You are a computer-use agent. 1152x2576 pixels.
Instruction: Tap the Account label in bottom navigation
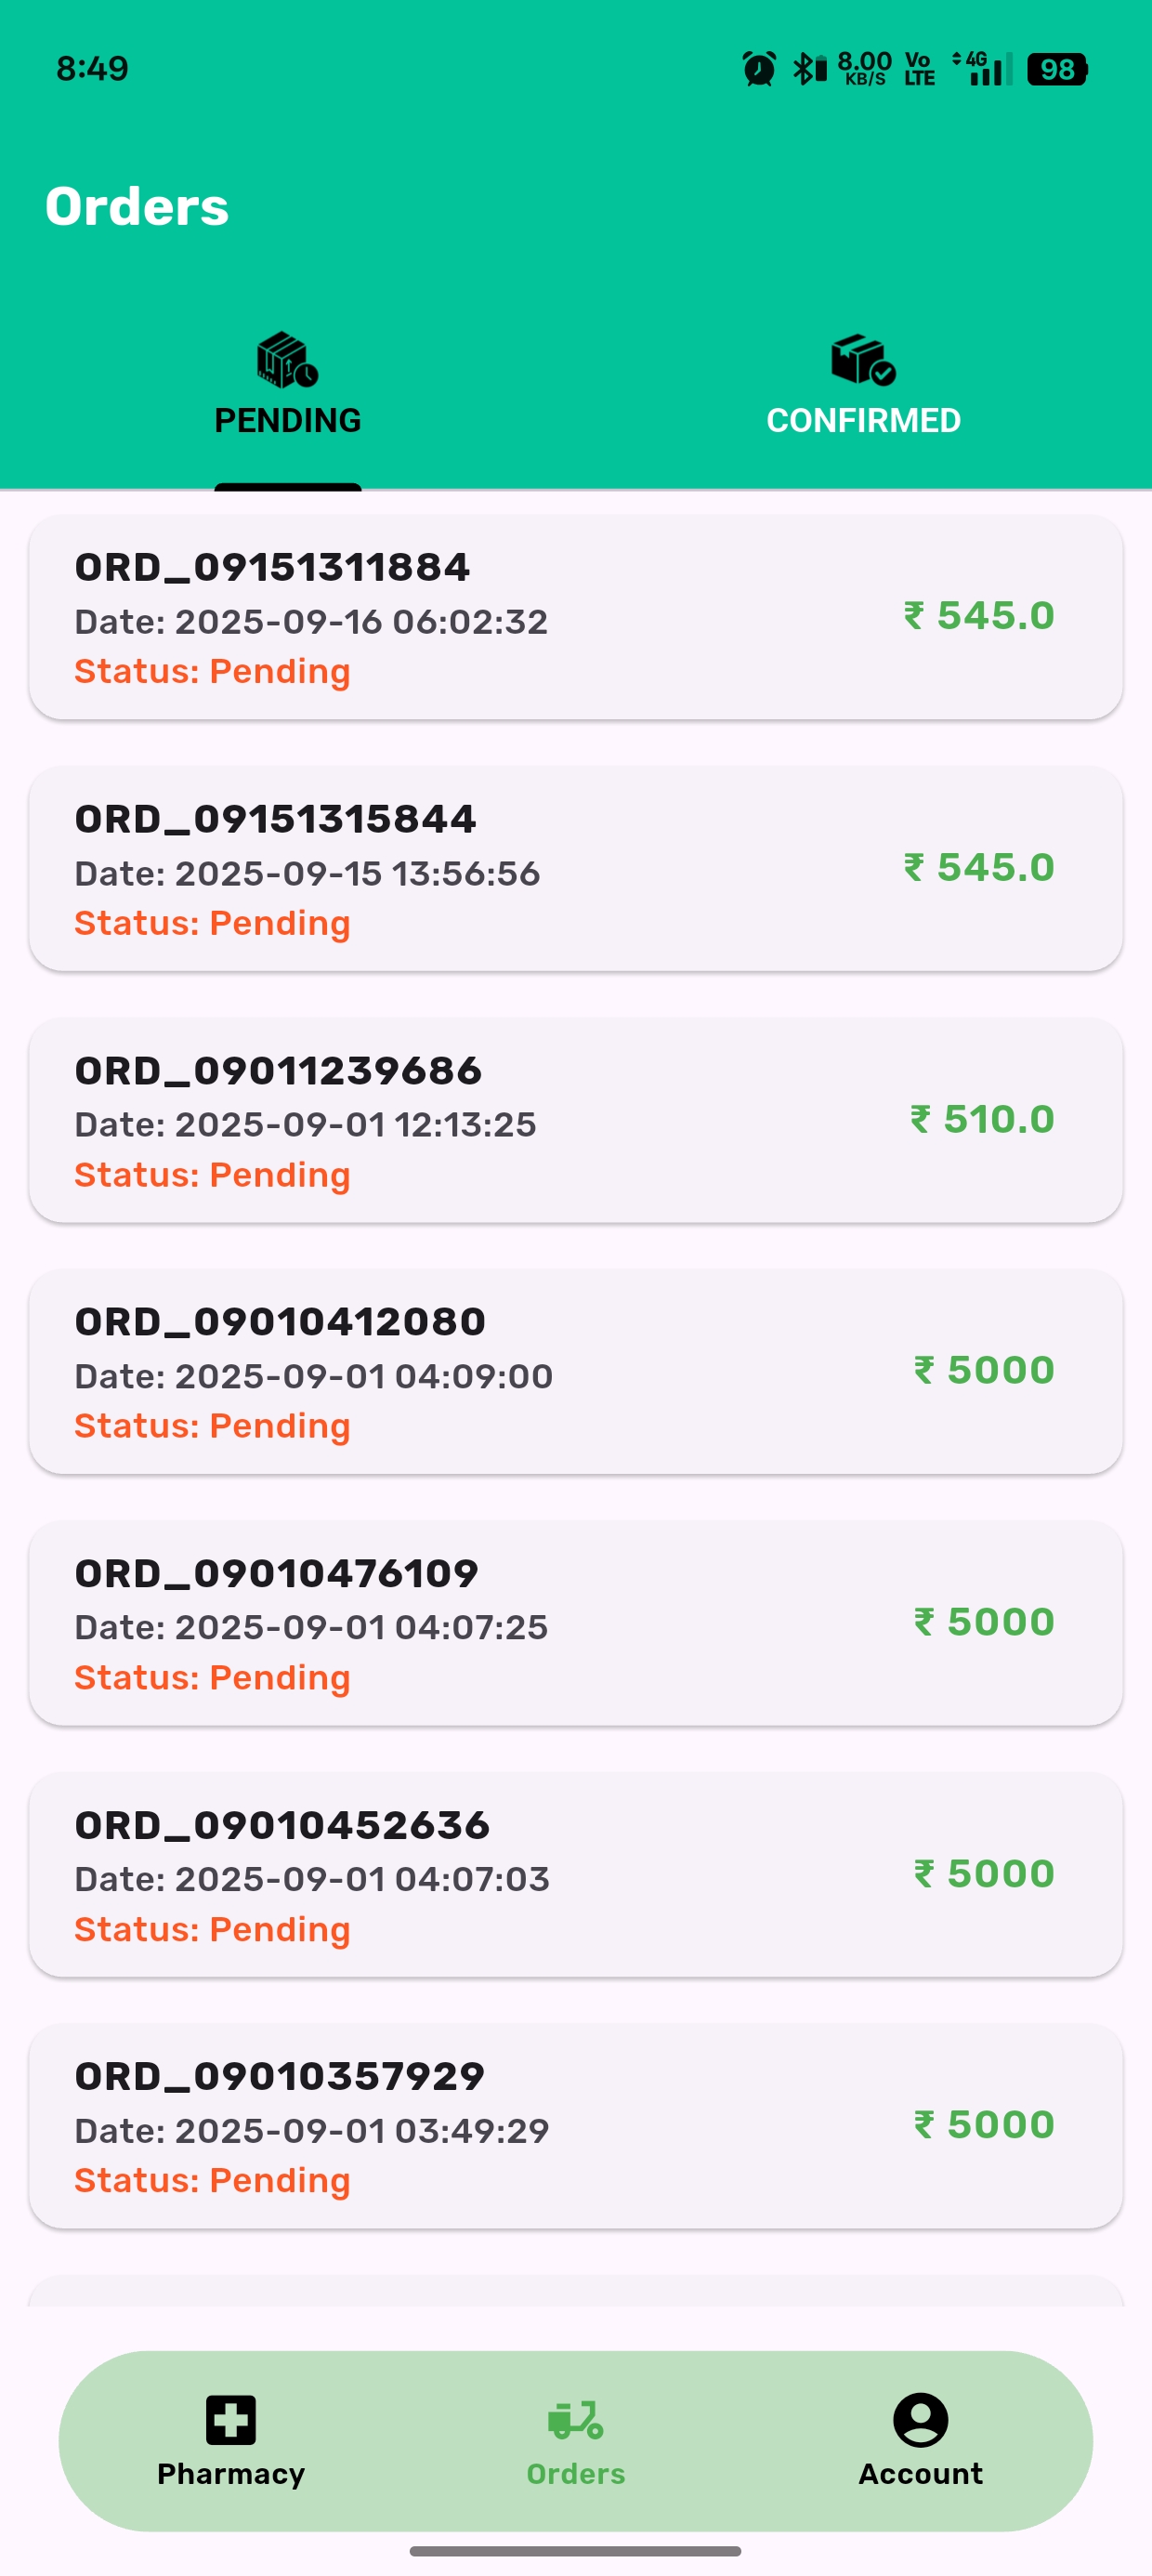920,2473
